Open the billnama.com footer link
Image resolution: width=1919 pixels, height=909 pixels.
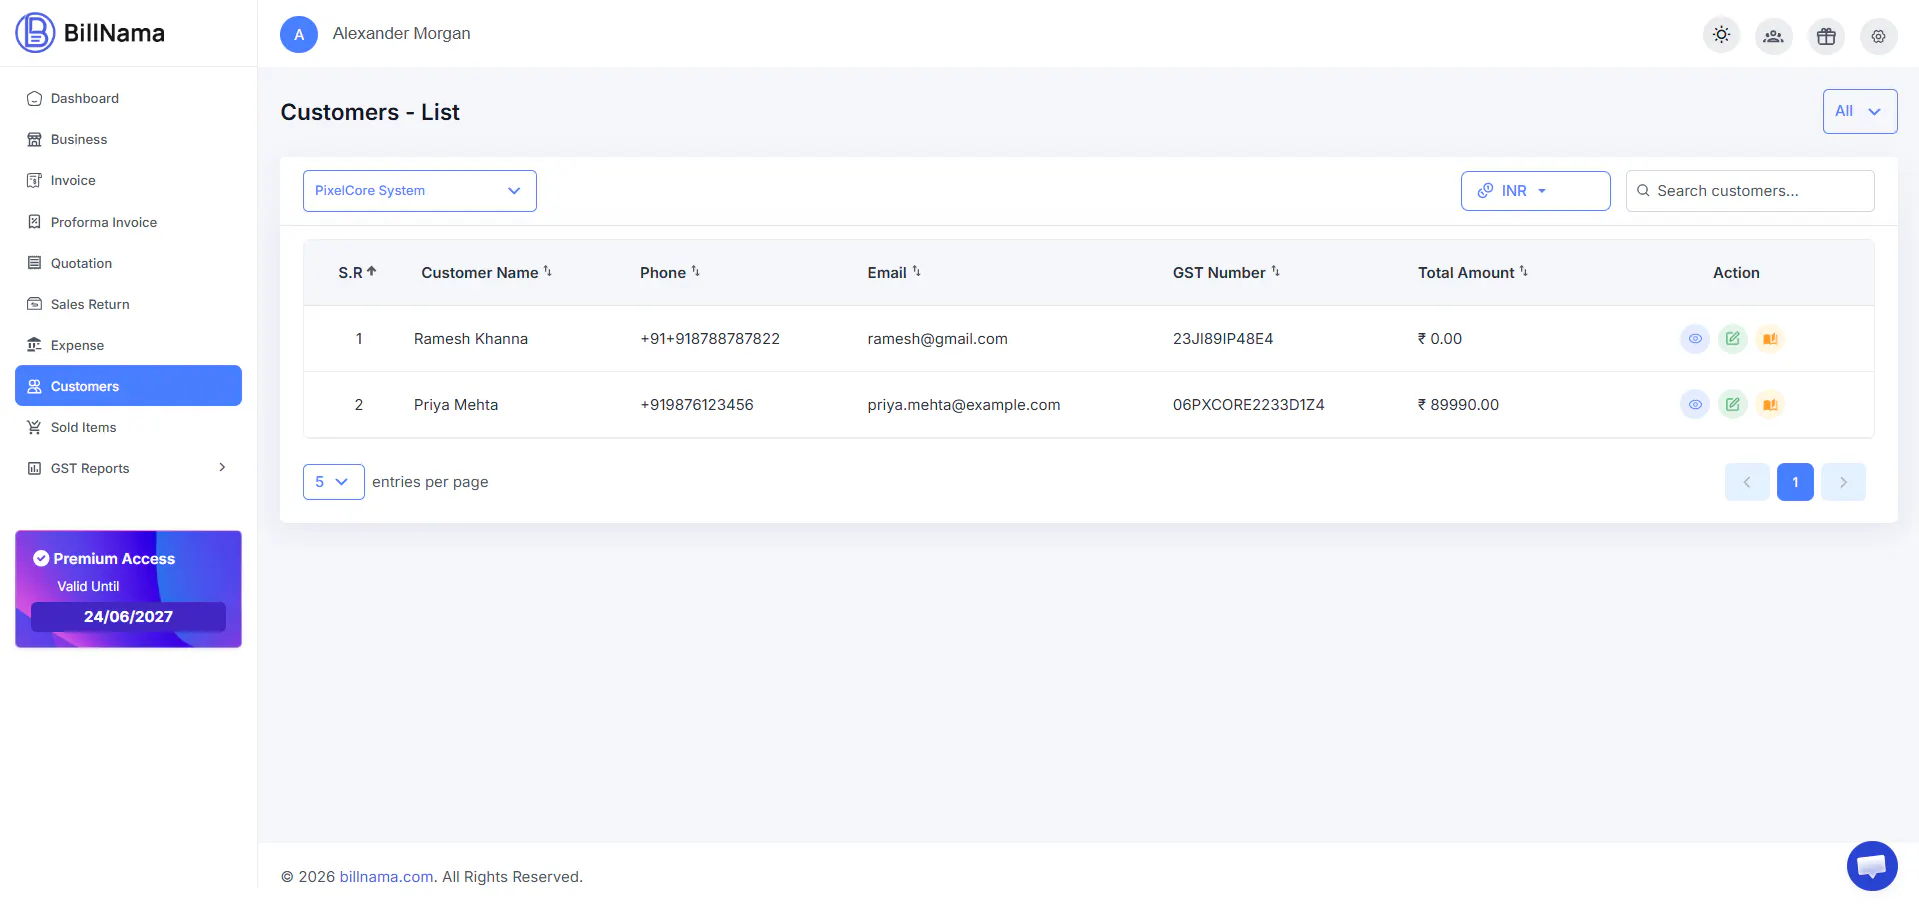coord(386,877)
